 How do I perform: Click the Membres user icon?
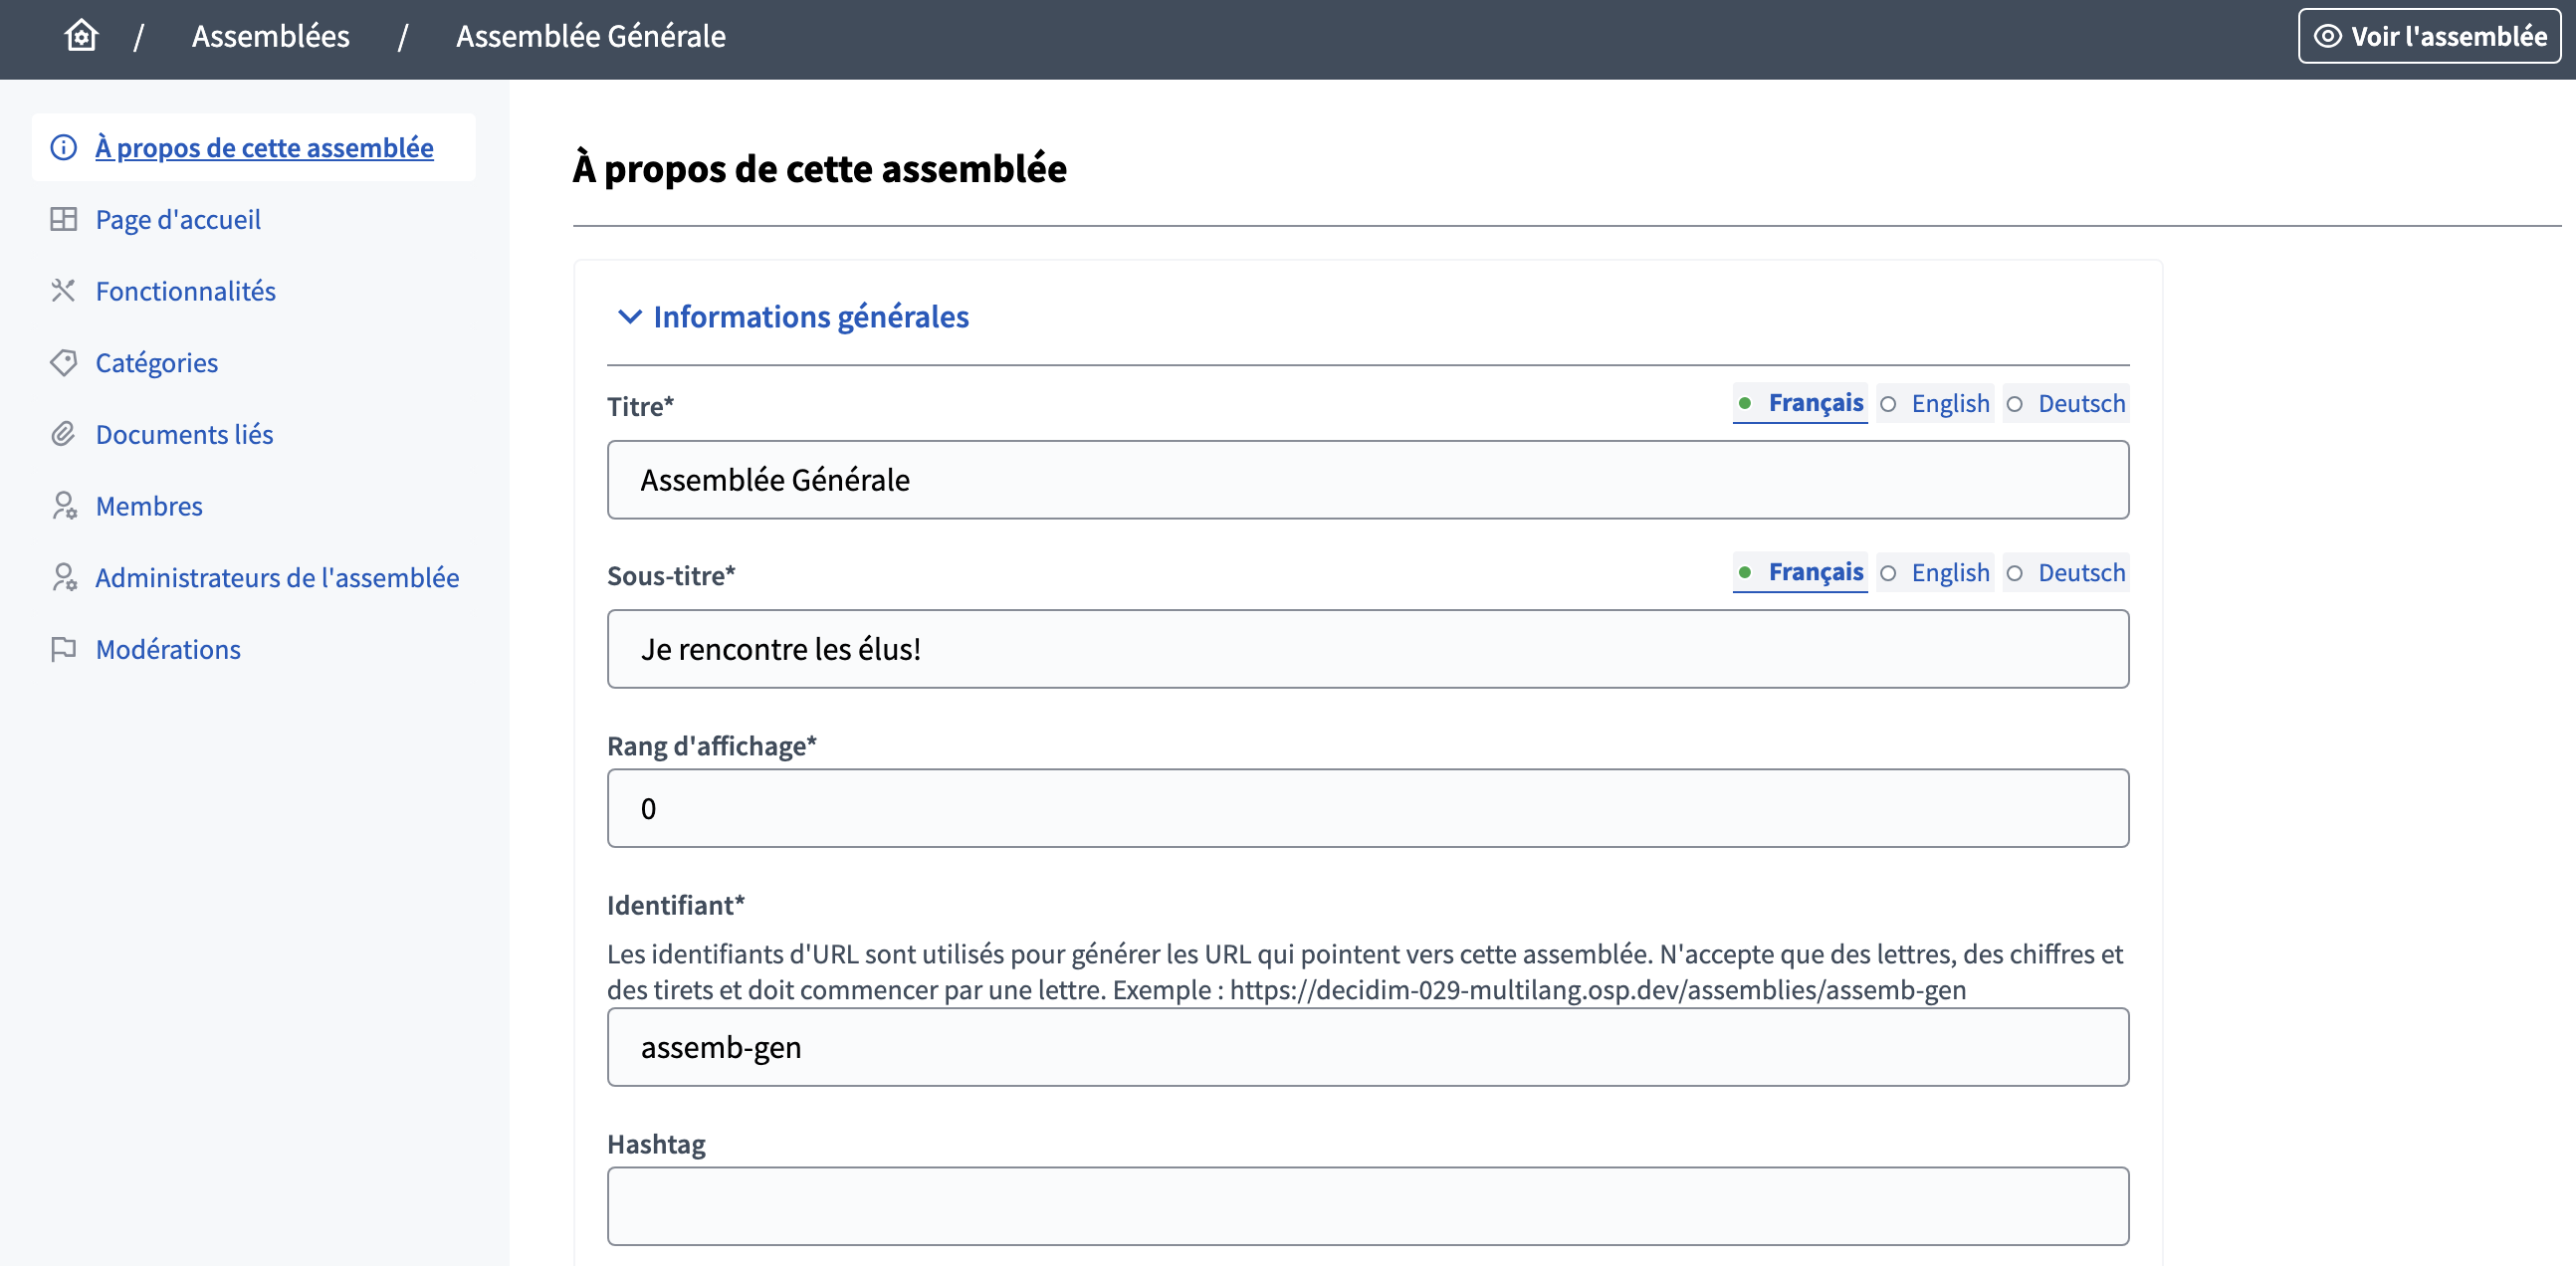coord(63,506)
